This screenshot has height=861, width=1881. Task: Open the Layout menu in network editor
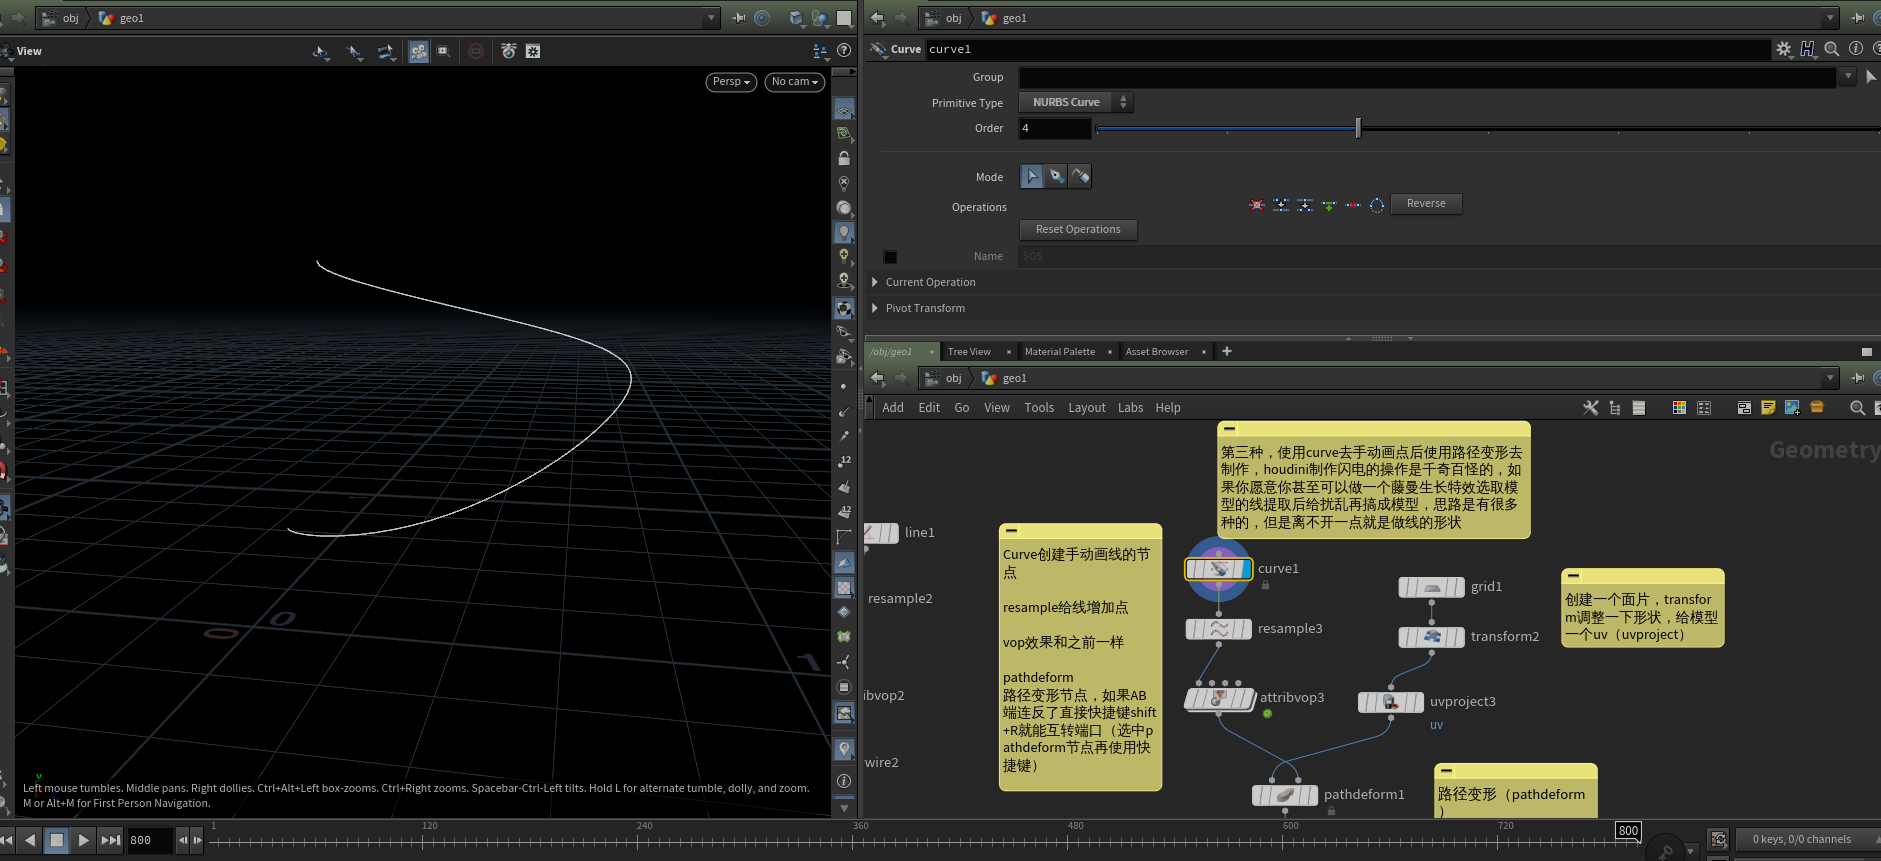1086,408
